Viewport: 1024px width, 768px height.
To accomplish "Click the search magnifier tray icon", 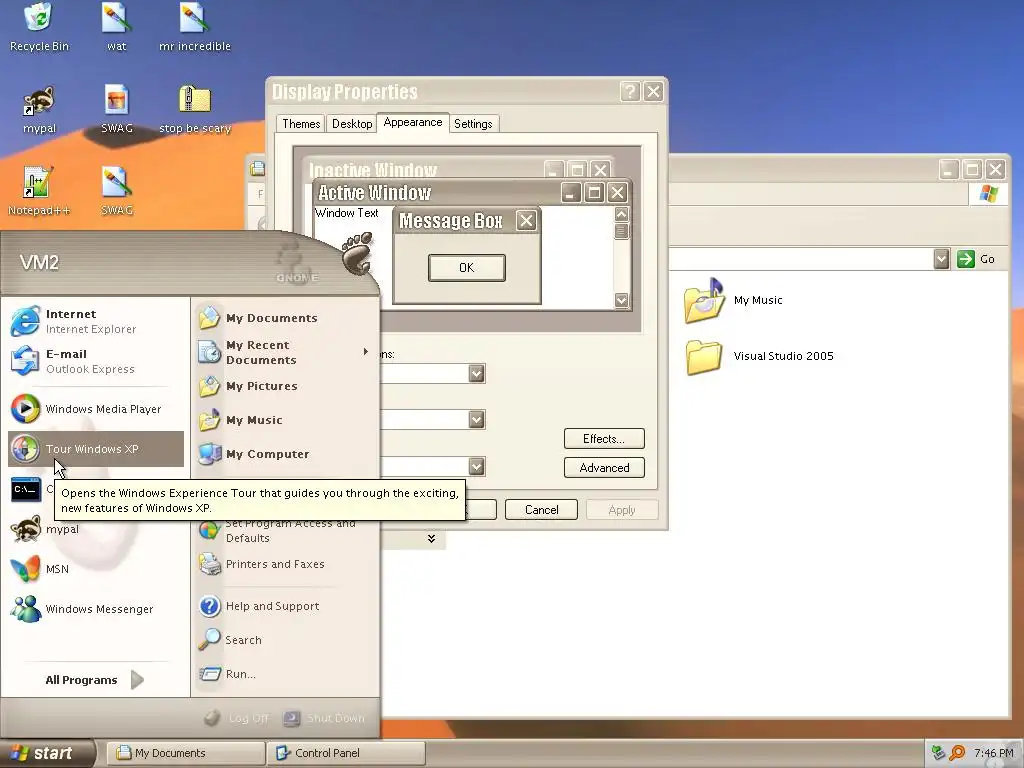I will (957, 753).
